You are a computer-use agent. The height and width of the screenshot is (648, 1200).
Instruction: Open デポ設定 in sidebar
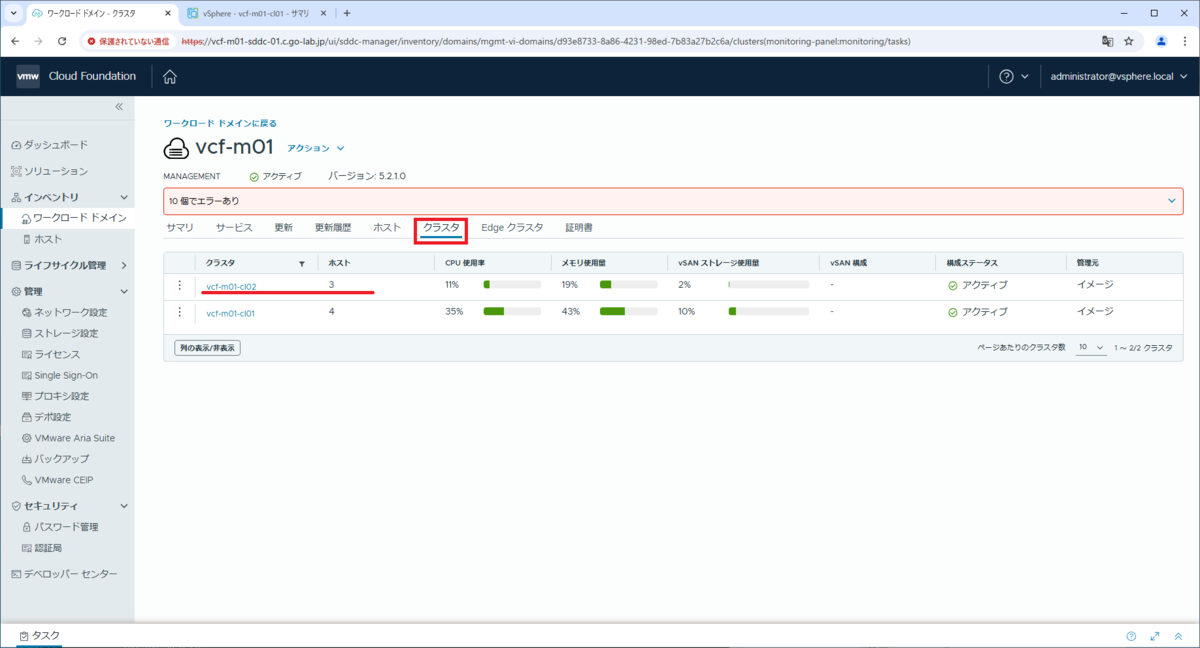[x=46, y=417]
